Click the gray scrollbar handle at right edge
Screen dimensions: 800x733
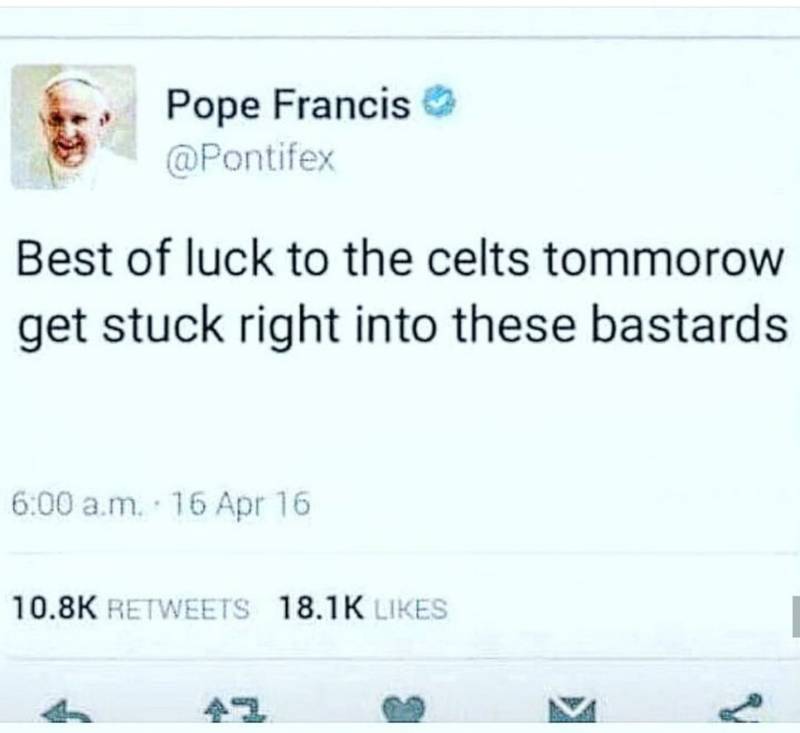click(x=796, y=617)
